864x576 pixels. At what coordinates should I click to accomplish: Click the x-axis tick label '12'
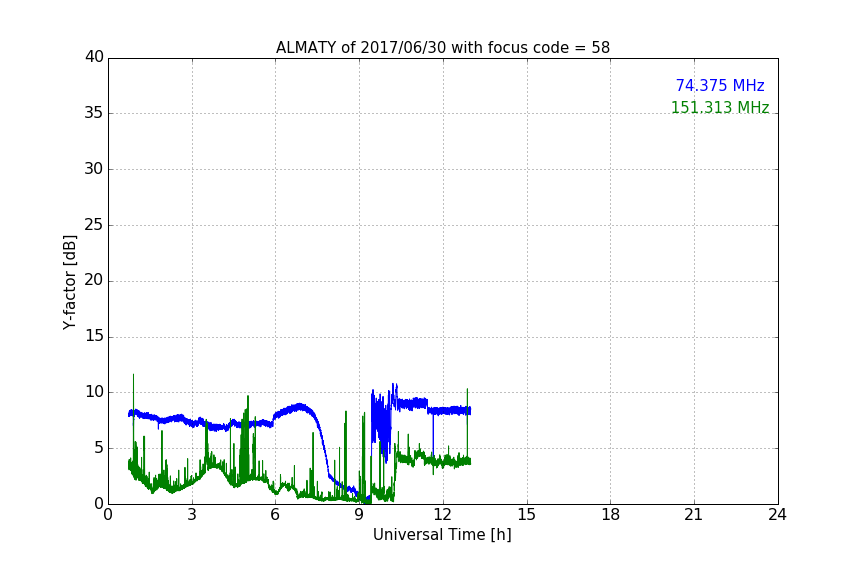(x=443, y=515)
